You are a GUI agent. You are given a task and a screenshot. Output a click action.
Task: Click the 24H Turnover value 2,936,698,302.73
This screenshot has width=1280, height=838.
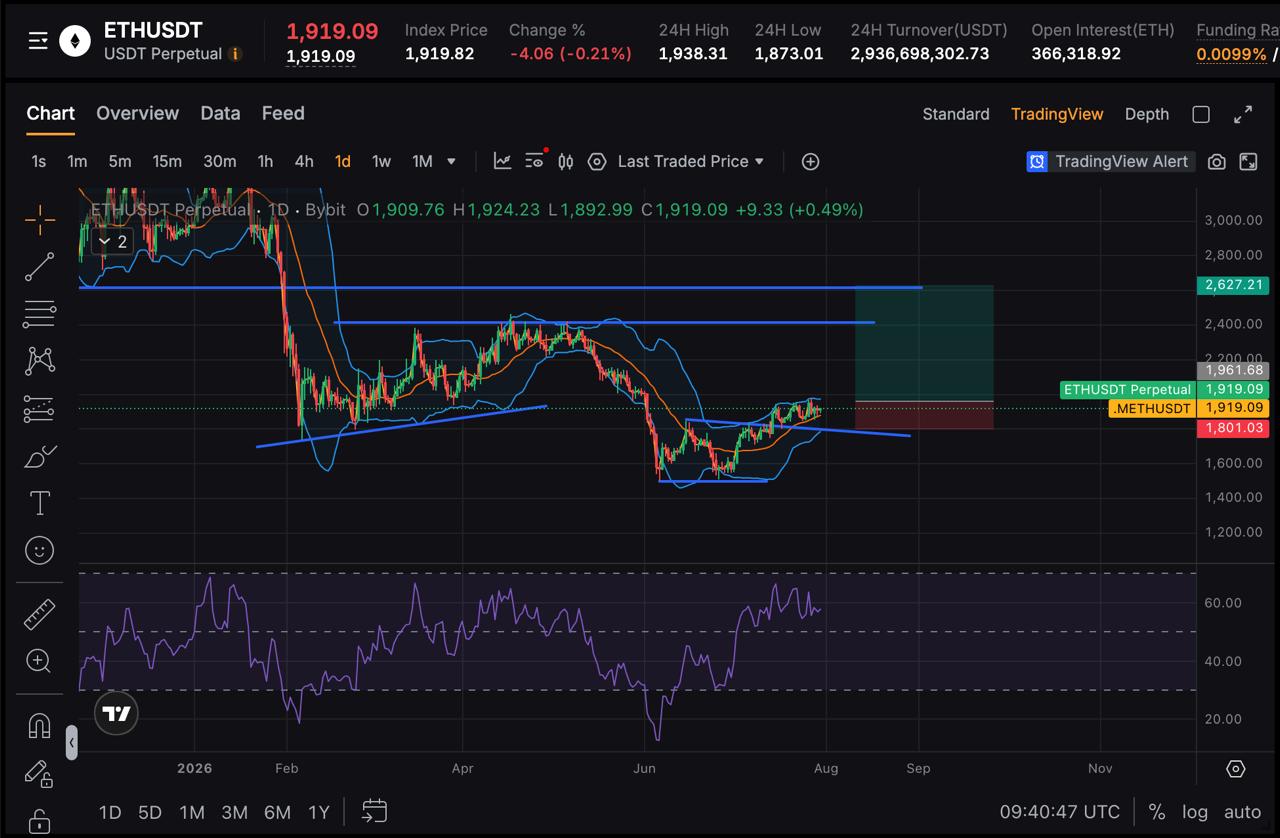tap(920, 54)
